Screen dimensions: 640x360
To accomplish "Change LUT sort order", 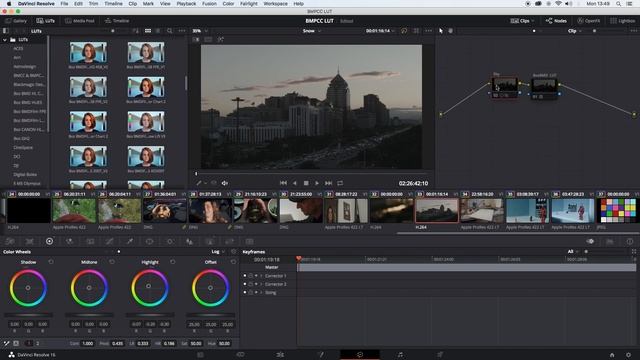I will coord(136,31).
